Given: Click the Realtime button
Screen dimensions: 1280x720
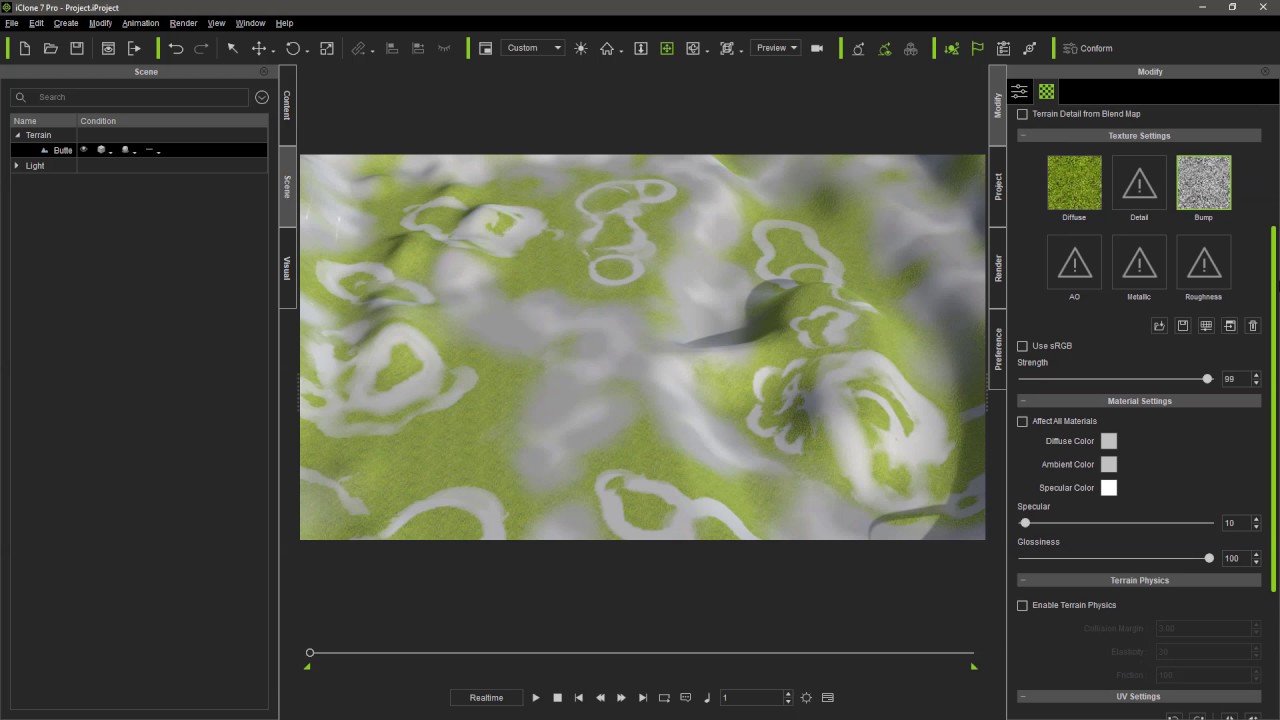Looking at the screenshot, I should pos(486,698).
